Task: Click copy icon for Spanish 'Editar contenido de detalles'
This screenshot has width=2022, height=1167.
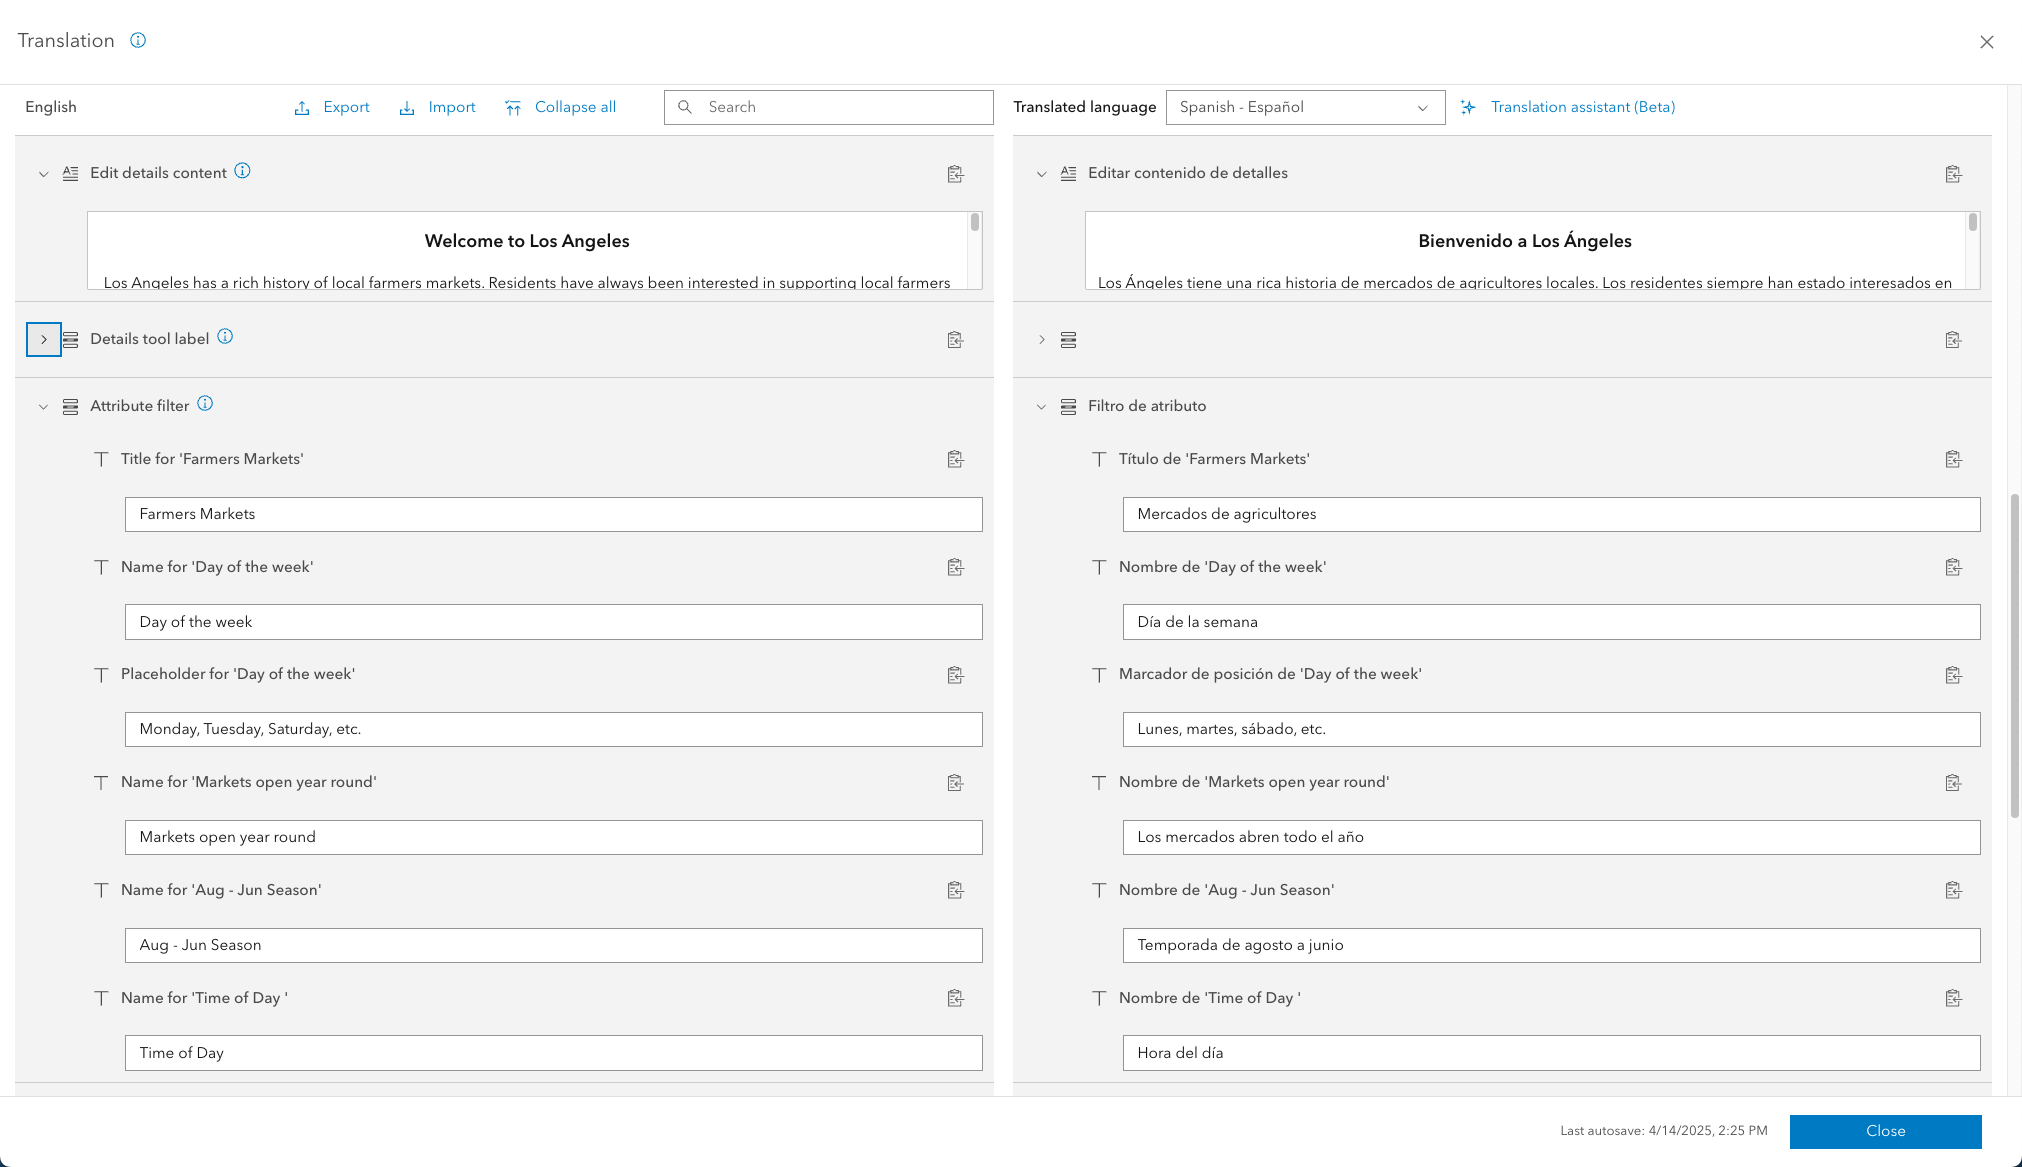Action: [1953, 174]
